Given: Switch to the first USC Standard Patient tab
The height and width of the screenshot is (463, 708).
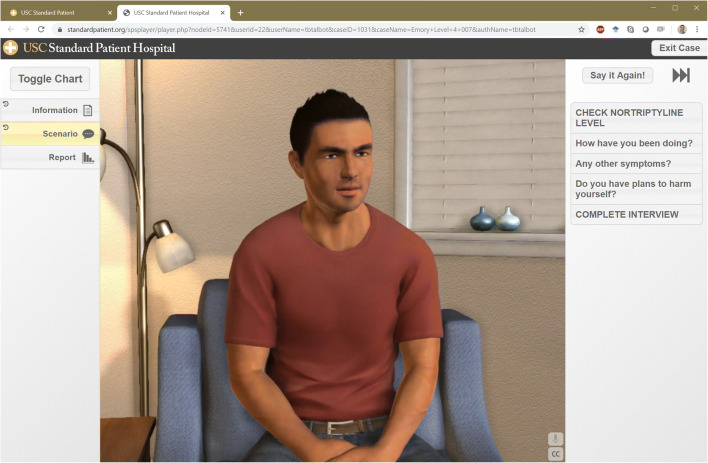Looking at the screenshot, I should point(55,12).
